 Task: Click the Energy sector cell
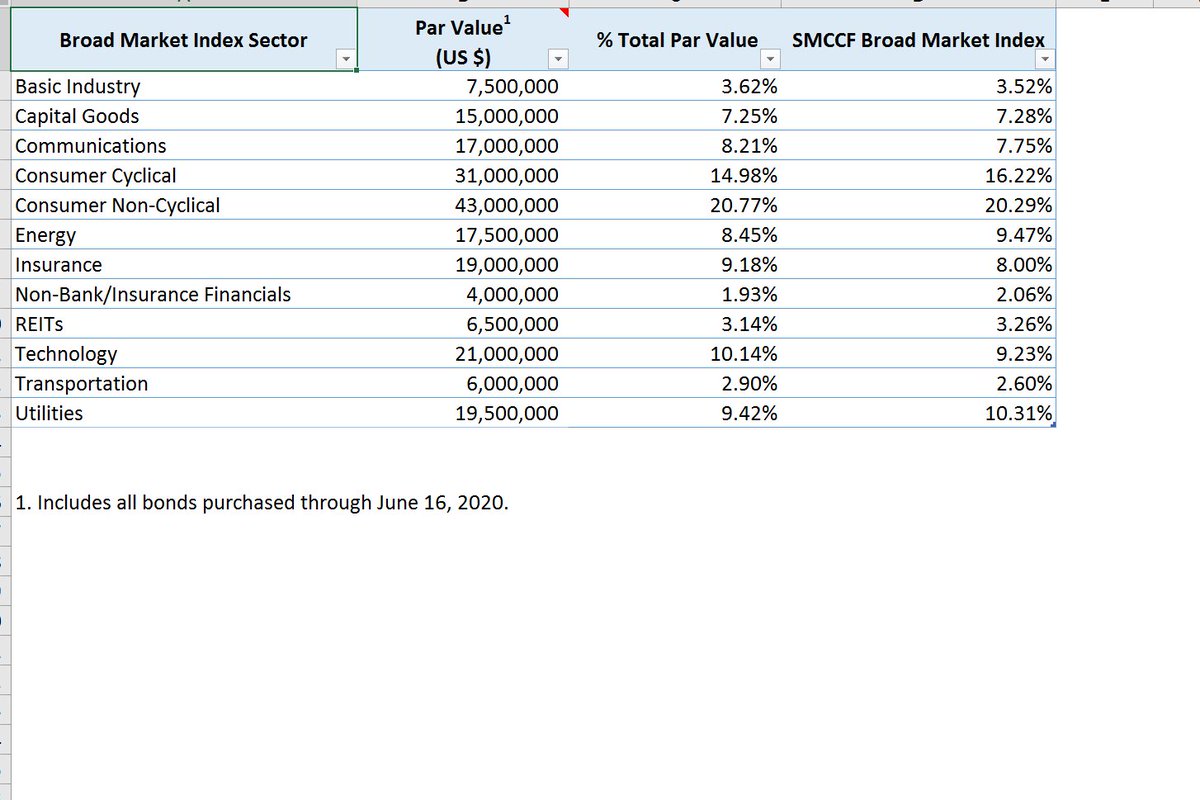pyautogui.click(x=185, y=235)
